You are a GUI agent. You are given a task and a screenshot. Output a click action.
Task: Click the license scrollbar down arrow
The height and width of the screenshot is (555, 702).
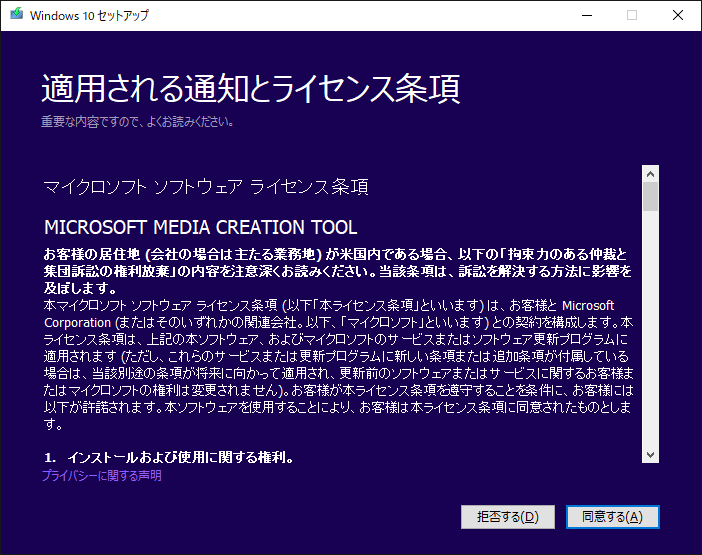click(x=651, y=455)
